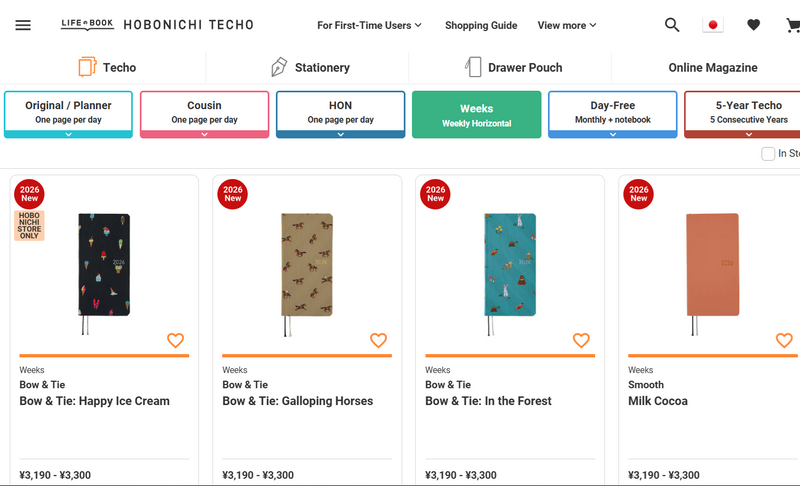Expand the Cousin category dropdown
The image size is (800, 486).
tap(205, 114)
